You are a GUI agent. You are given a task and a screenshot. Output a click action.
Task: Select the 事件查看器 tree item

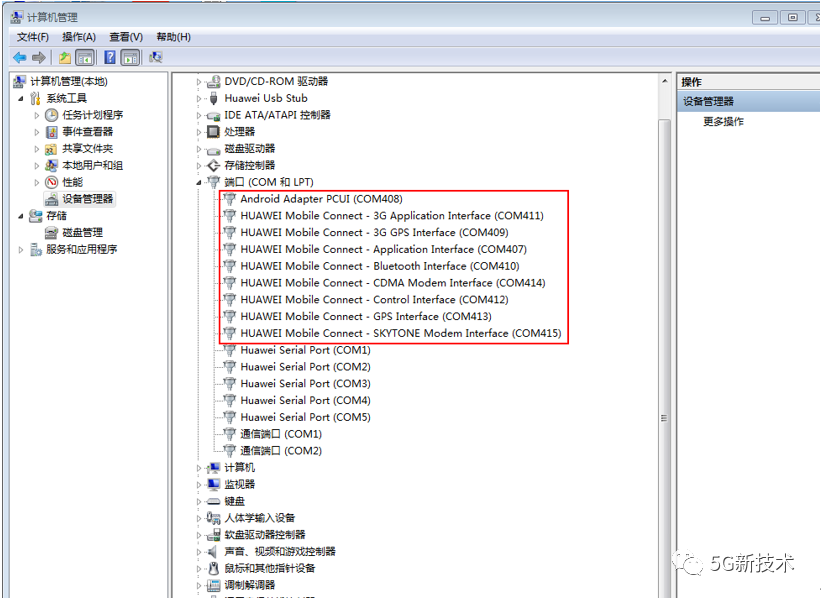click(x=87, y=131)
